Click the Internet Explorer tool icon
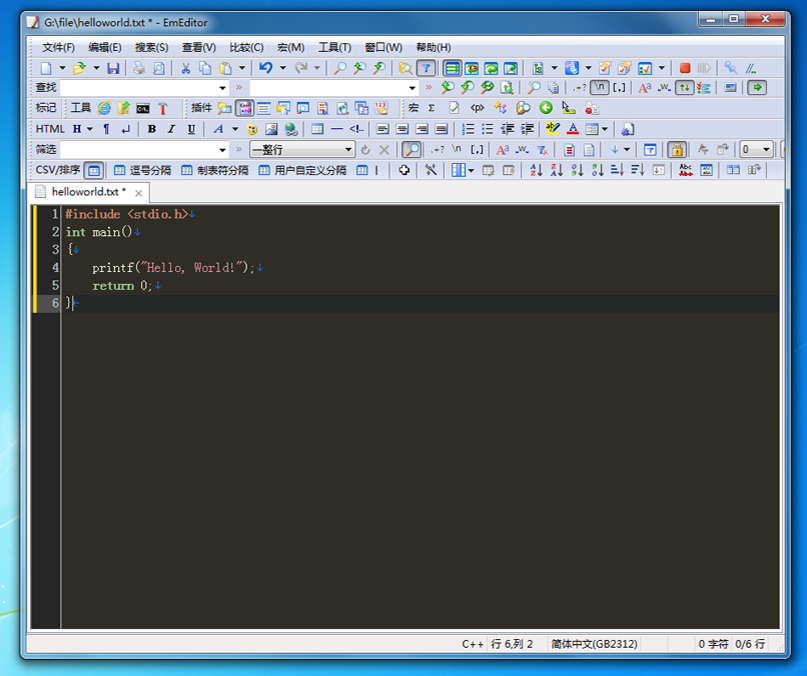Image resolution: width=807 pixels, height=676 pixels. tap(104, 108)
